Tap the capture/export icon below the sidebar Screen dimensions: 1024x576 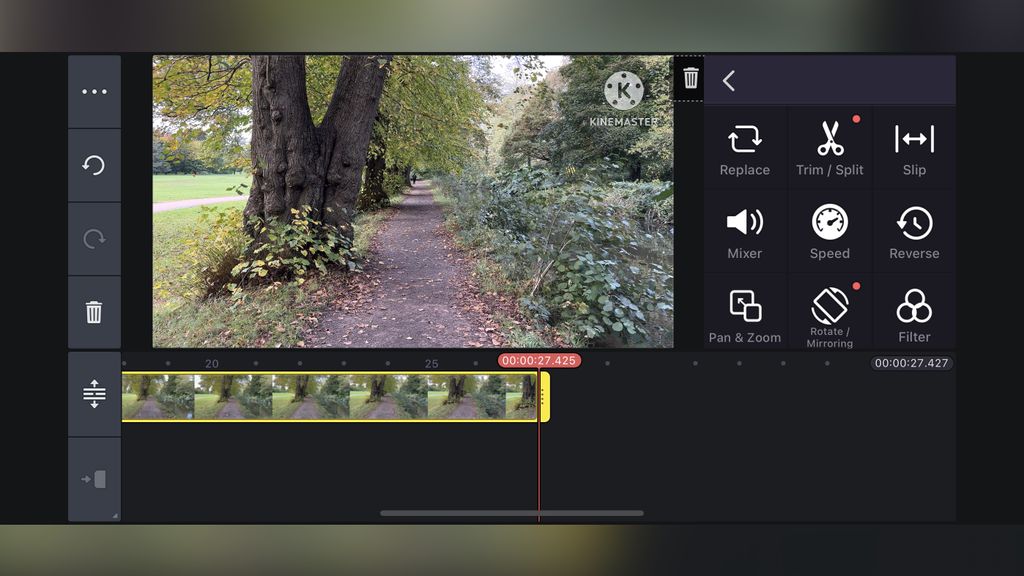(94, 478)
